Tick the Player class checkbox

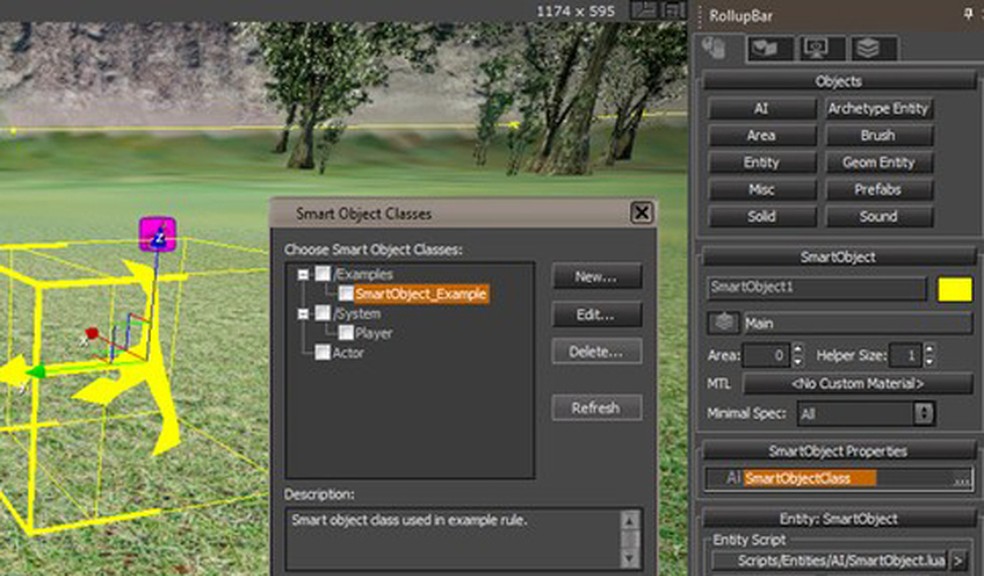346,333
